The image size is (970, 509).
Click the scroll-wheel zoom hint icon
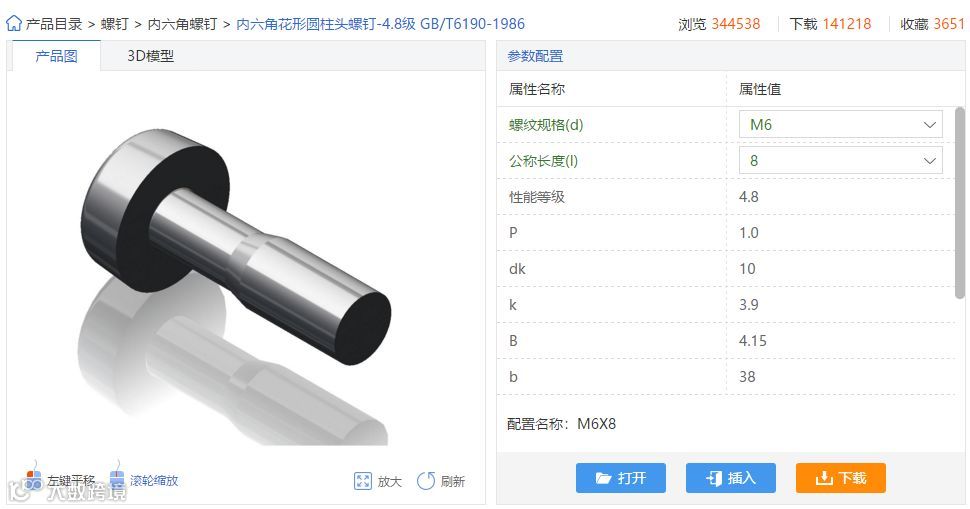117,475
